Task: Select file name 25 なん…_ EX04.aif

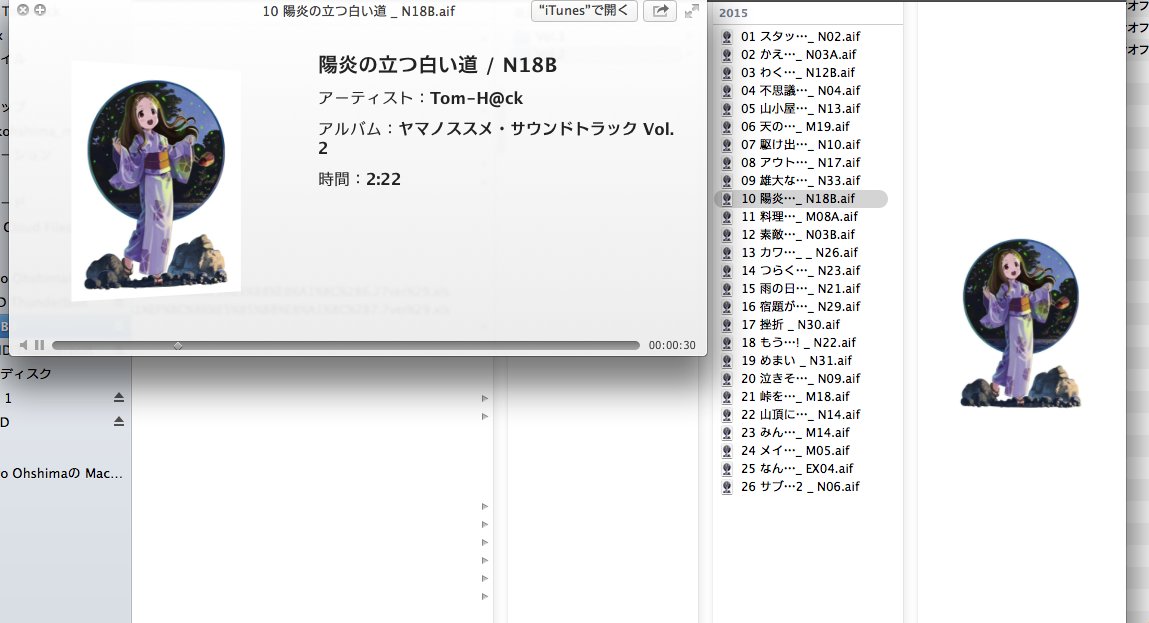Action: pyautogui.click(x=797, y=468)
